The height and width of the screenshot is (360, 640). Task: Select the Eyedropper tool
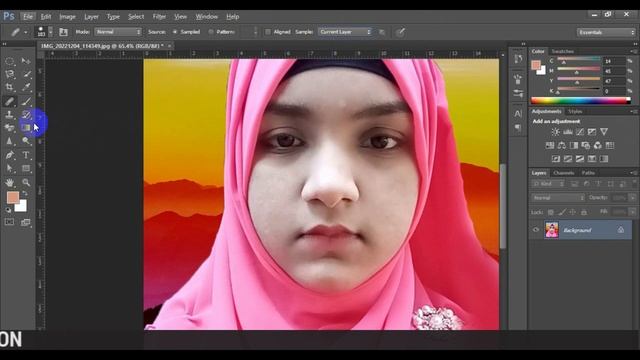(26, 87)
